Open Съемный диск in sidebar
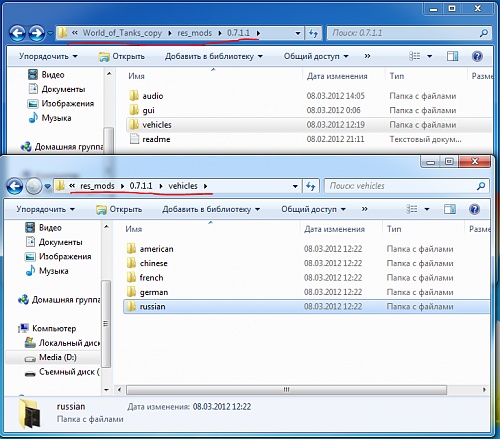The image size is (500, 439). point(62,372)
